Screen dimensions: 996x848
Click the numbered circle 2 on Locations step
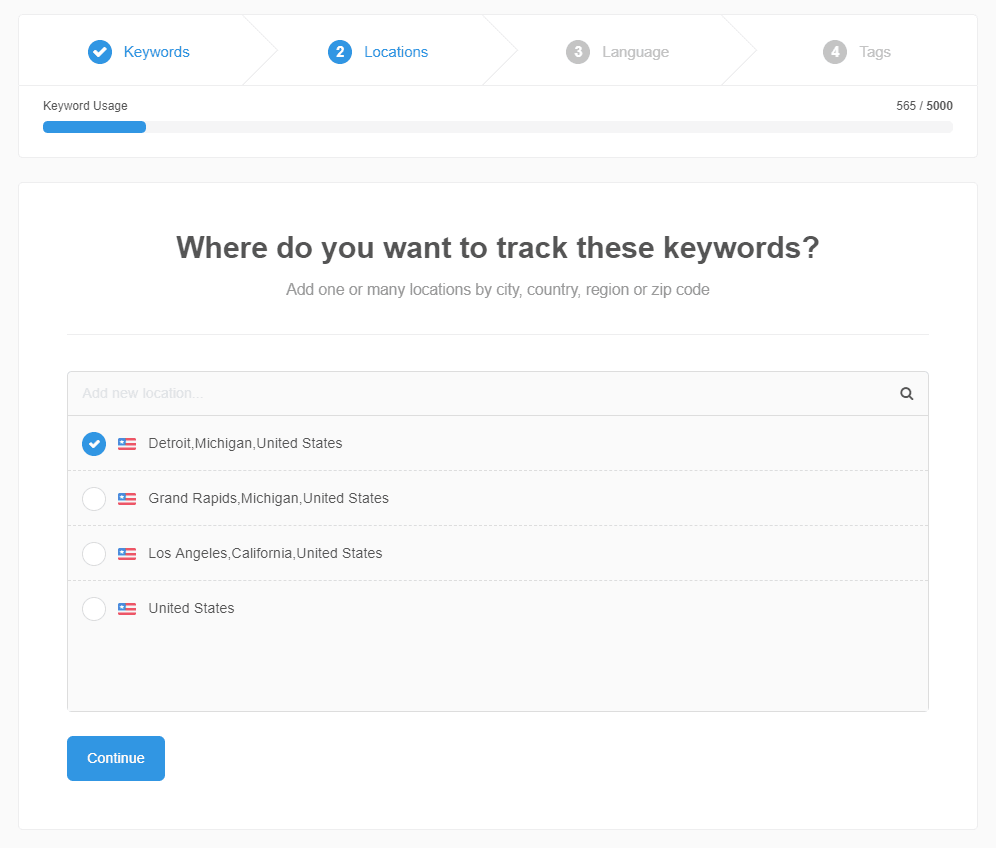click(340, 52)
